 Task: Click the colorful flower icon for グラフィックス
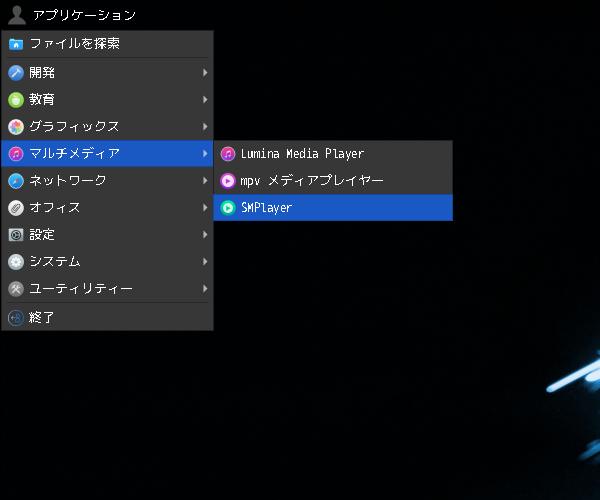(16, 127)
